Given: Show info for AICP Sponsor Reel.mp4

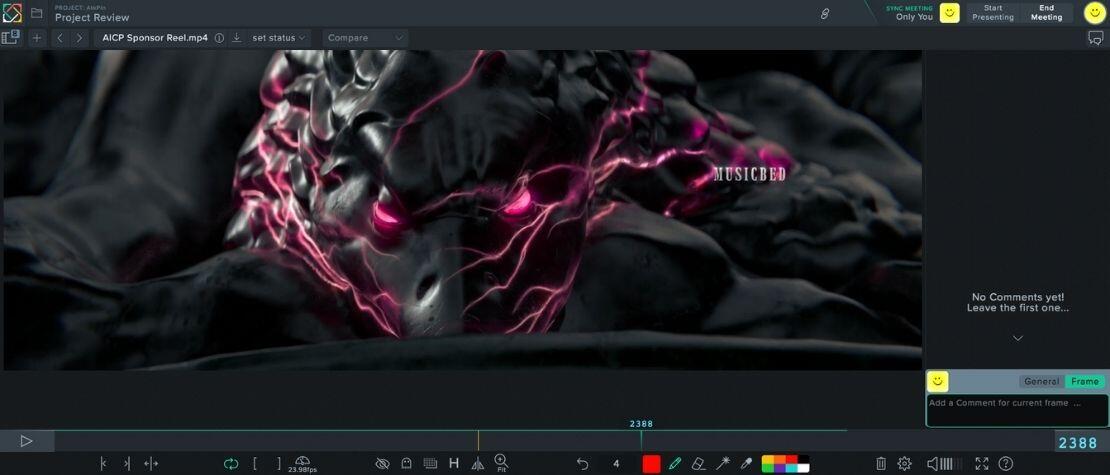Looking at the screenshot, I should click(x=219, y=38).
